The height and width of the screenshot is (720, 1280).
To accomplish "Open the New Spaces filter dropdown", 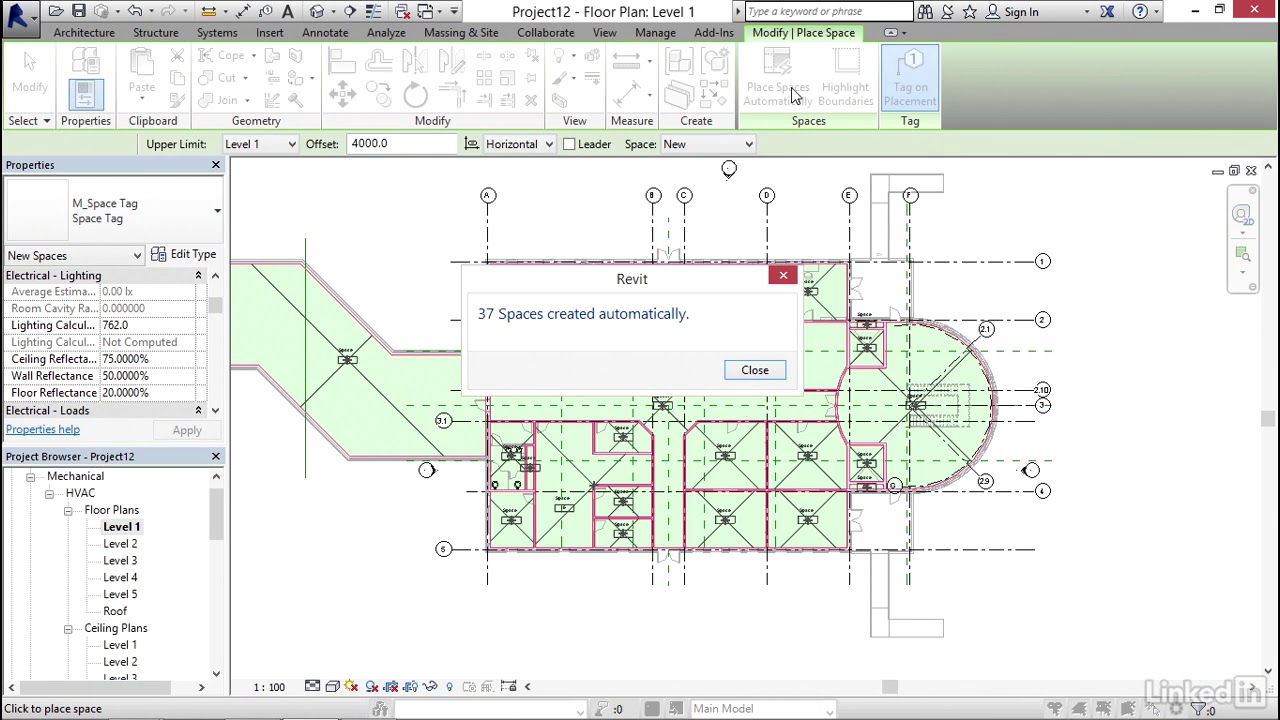I will 74,255.
